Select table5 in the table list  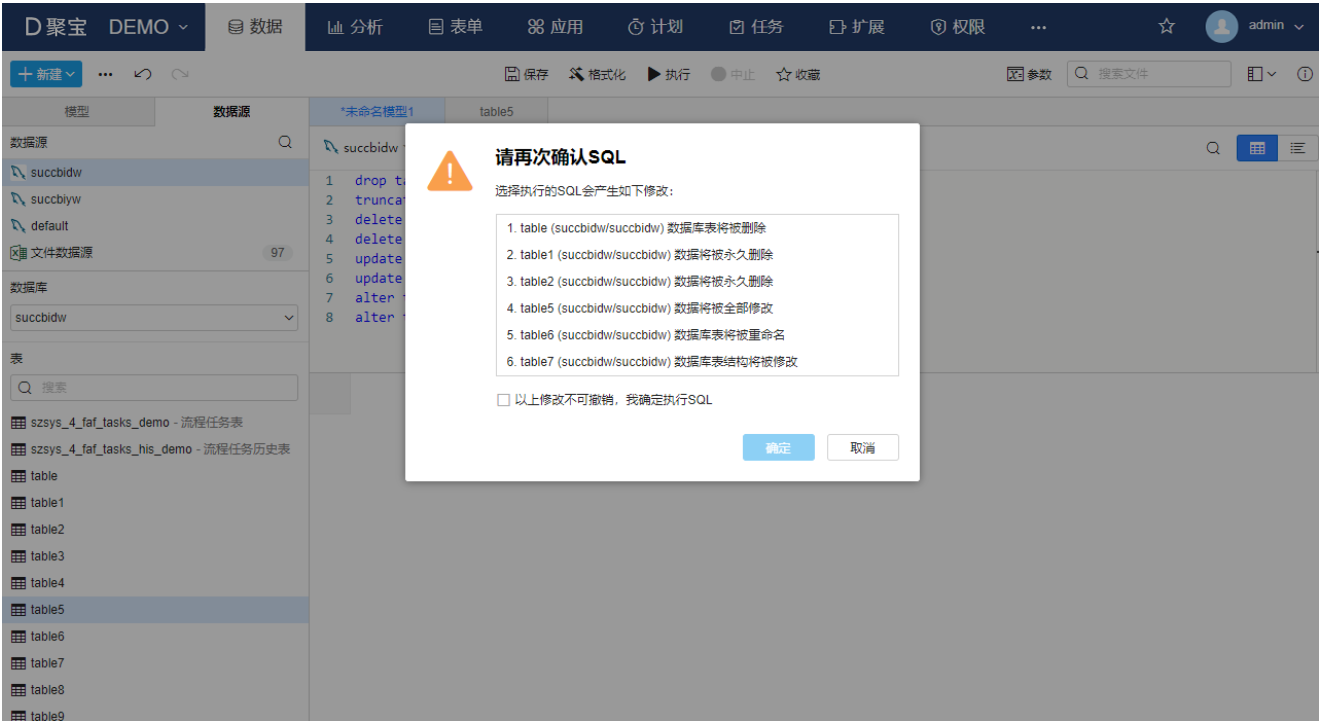(x=154, y=610)
